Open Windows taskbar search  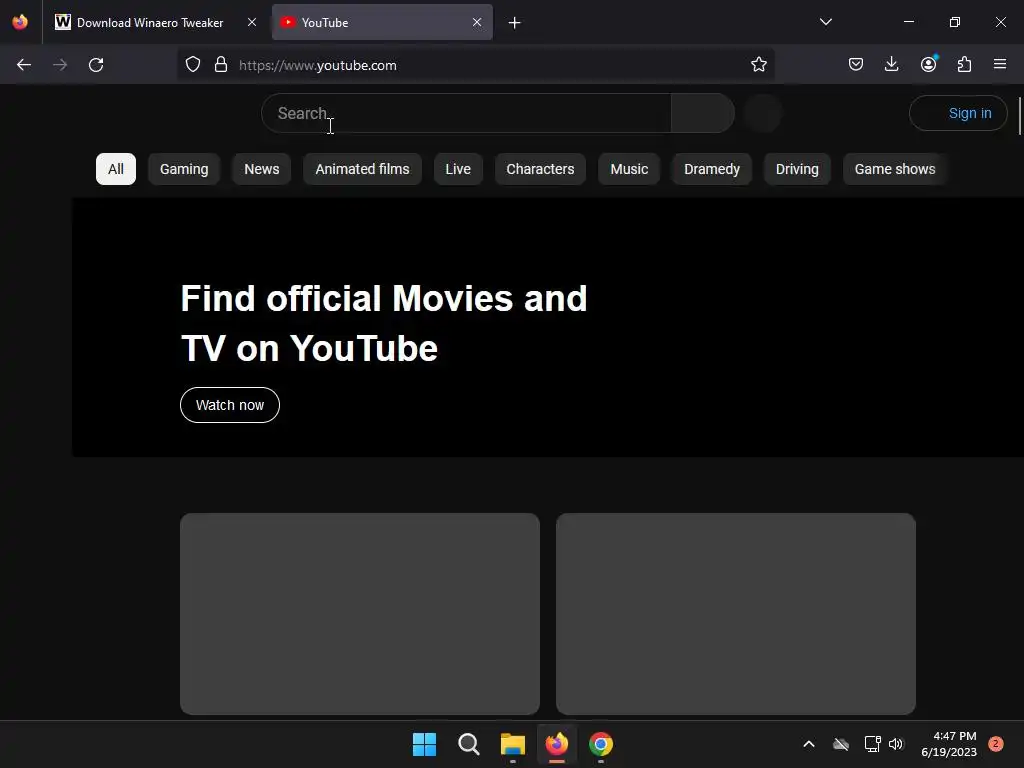[x=468, y=744]
